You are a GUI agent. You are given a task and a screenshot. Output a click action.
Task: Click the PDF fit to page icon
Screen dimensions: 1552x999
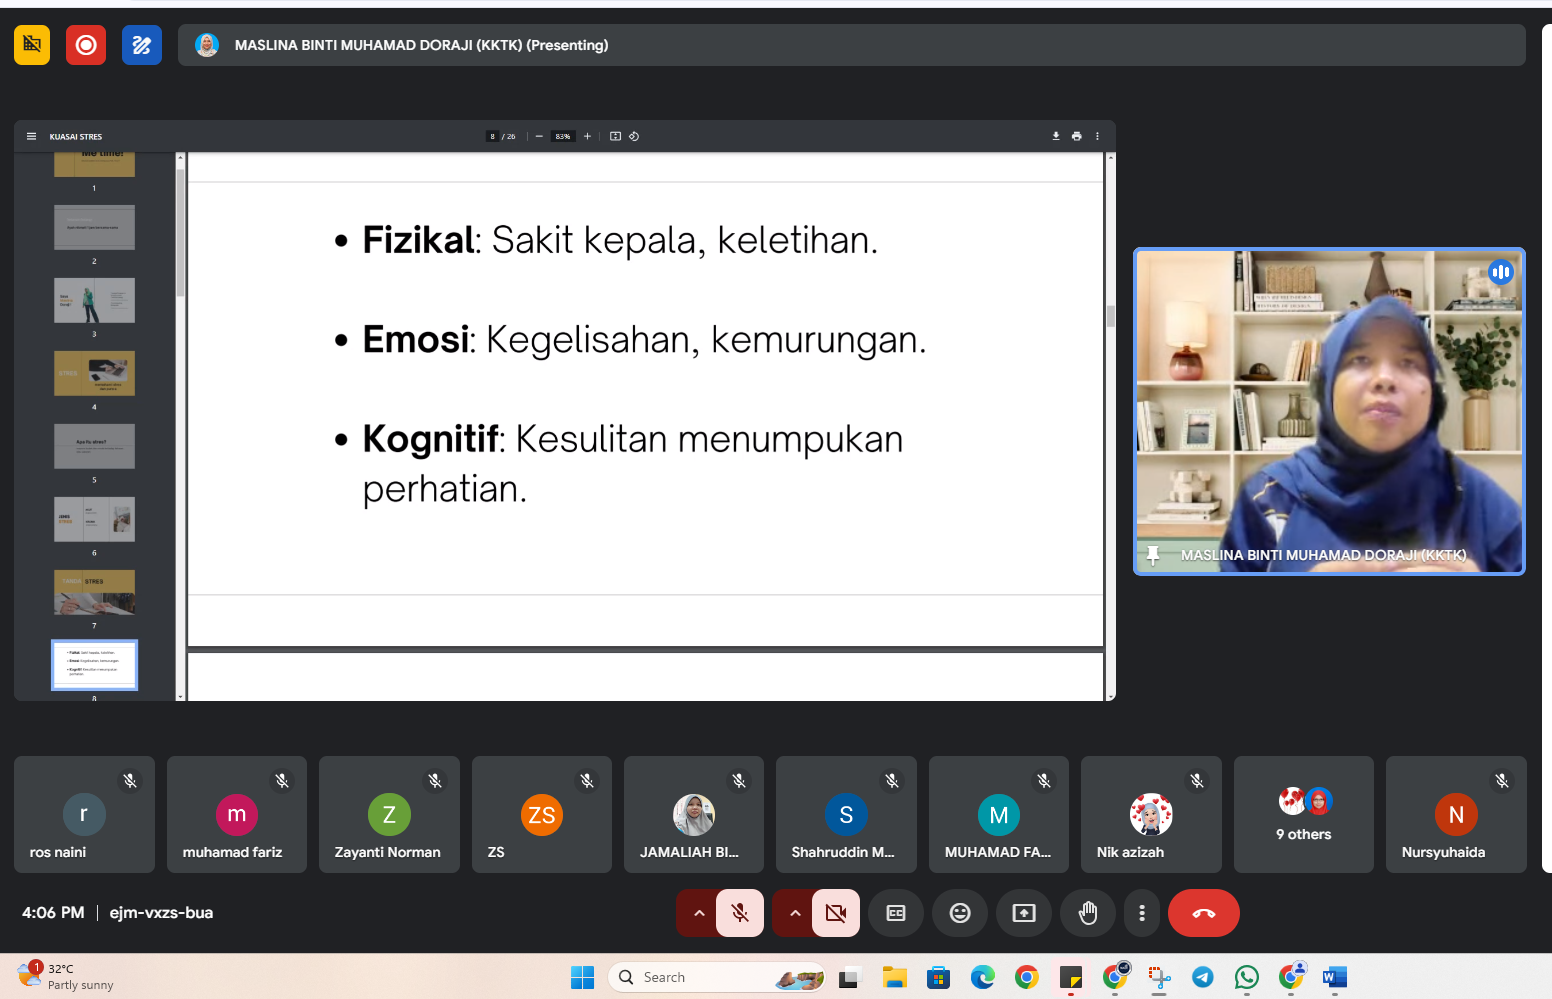pos(616,136)
